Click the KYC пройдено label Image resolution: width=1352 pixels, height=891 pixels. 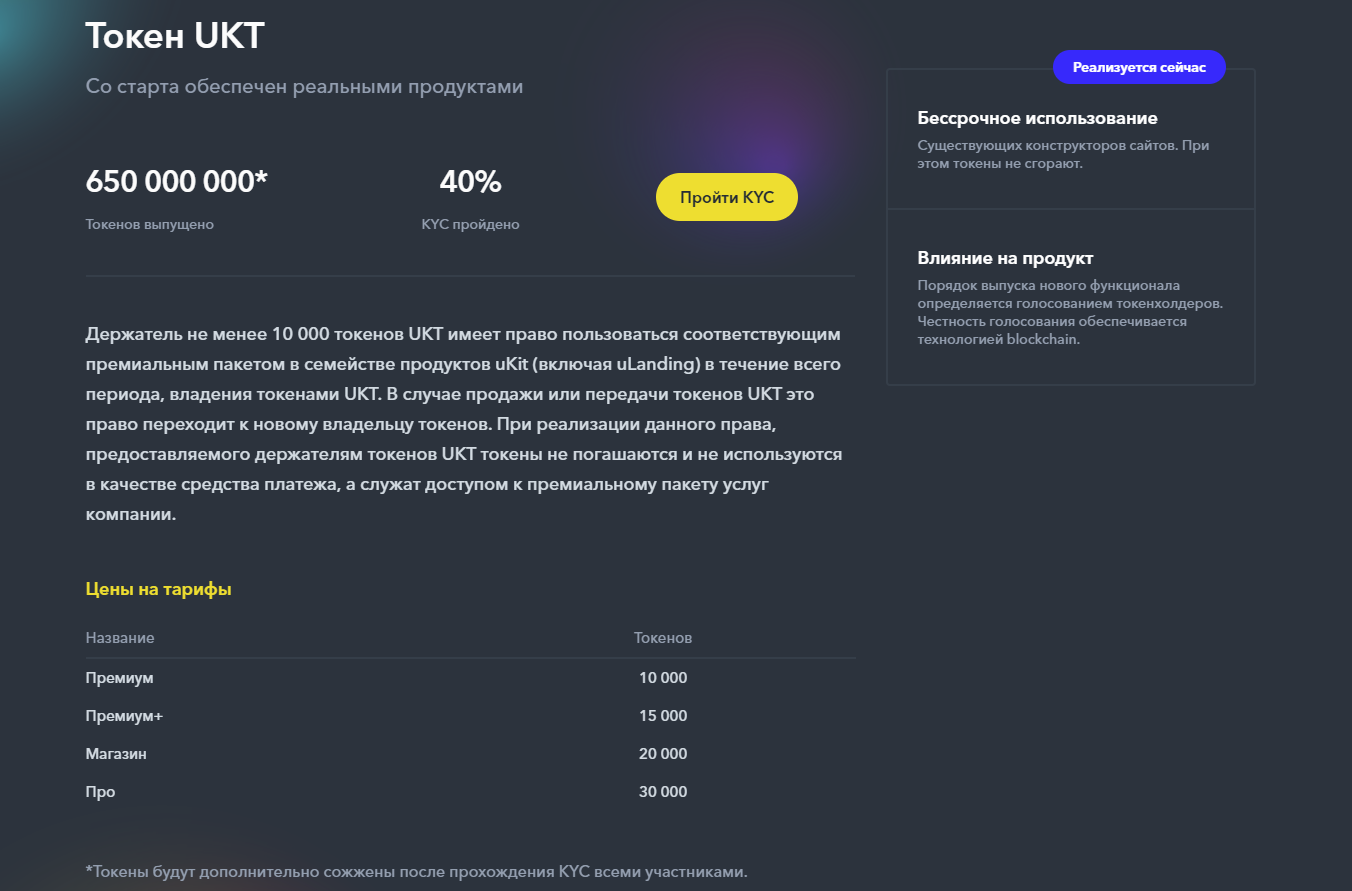pyautogui.click(x=470, y=224)
